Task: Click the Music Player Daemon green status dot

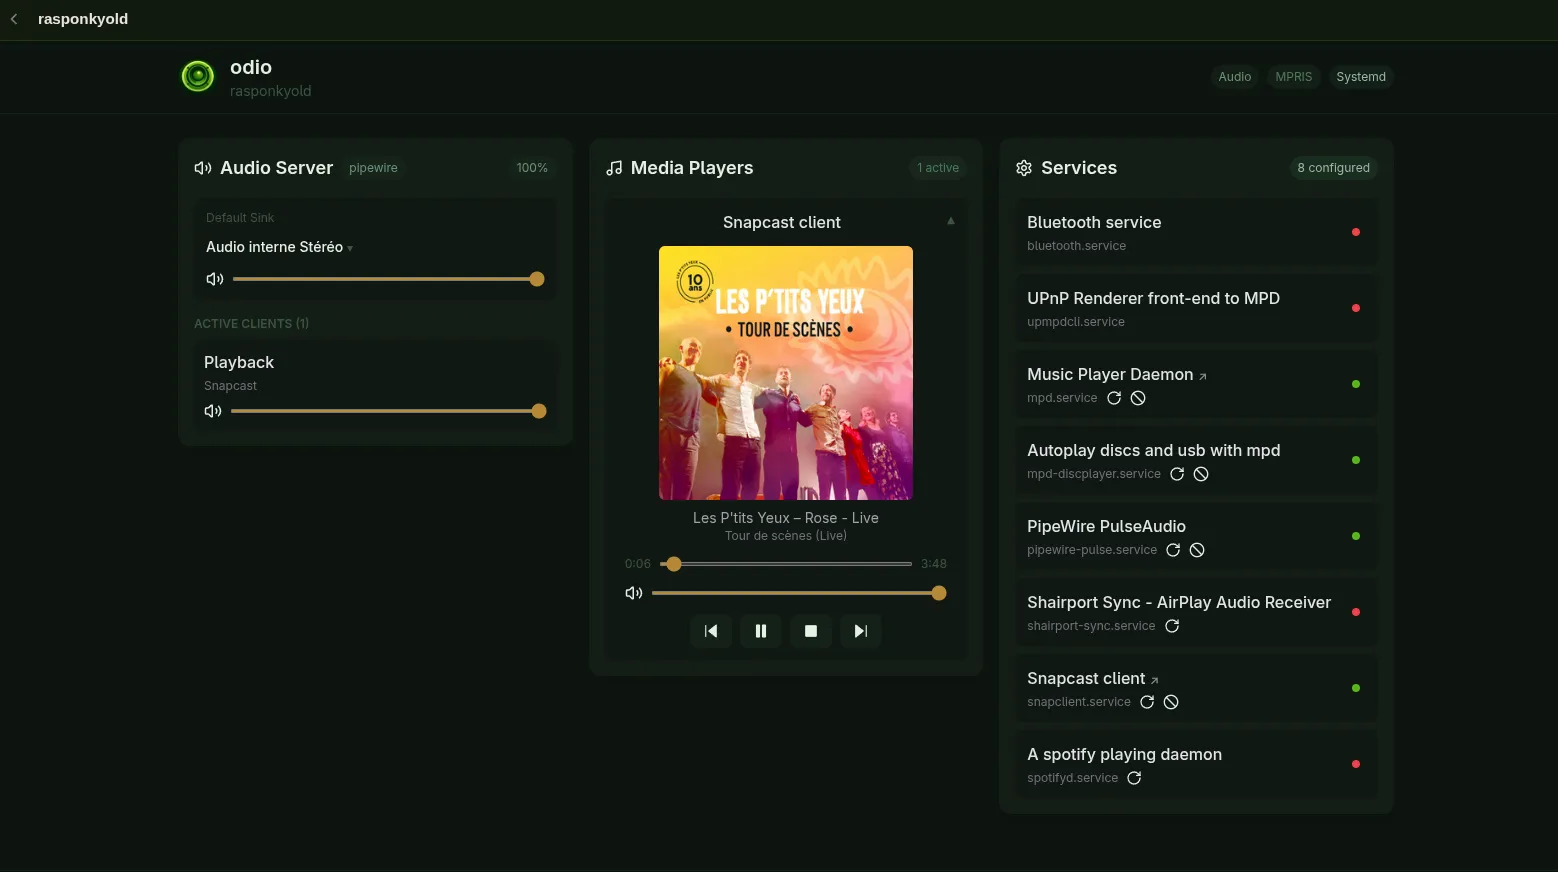Action: (1356, 384)
